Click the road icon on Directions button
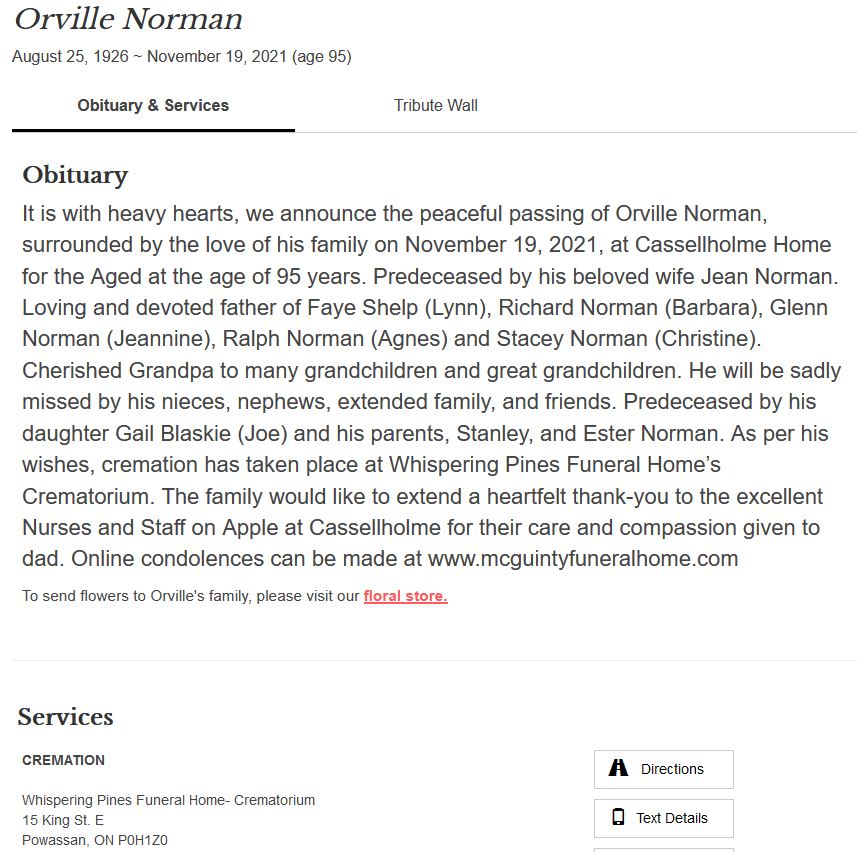This screenshot has height=852, width=857. point(619,768)
